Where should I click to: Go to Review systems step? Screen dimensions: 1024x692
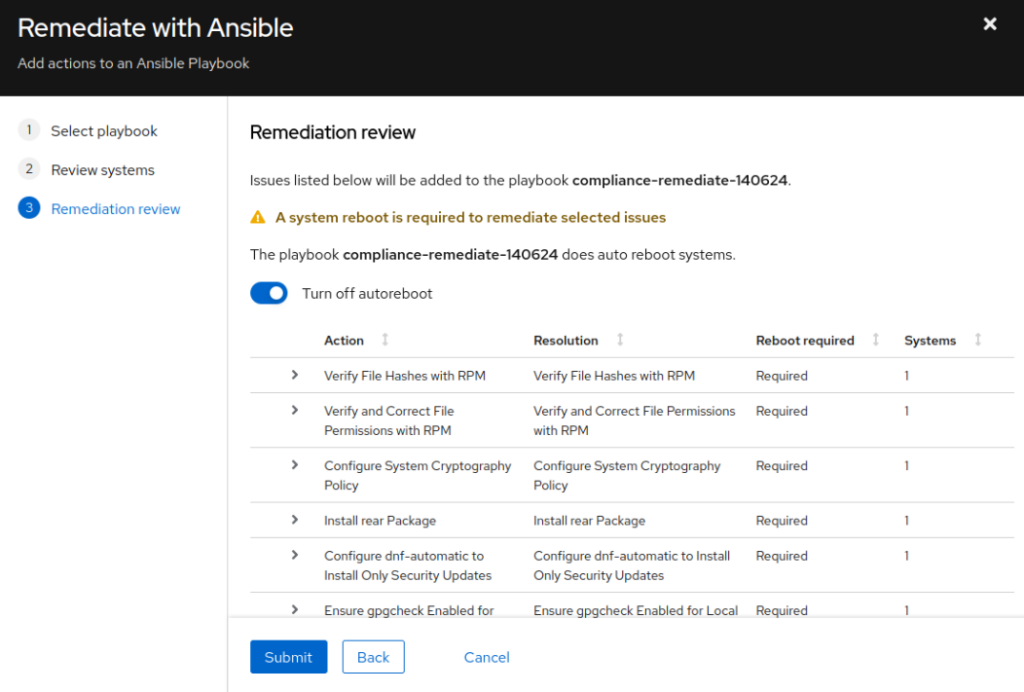coord(102,170)
